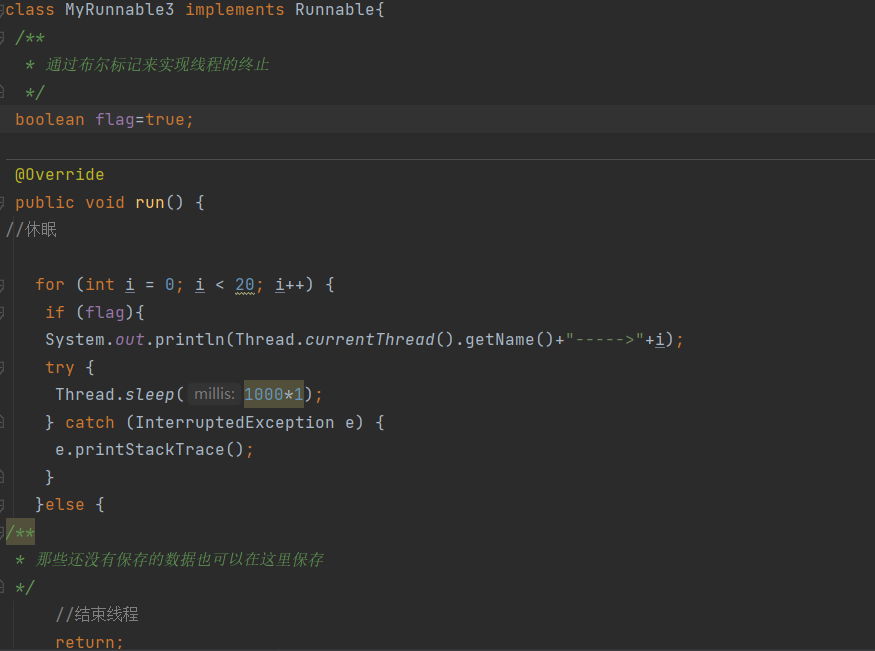The height and width of the screenshot is (651, 875).
Task: Click InterruptedException in the catch clause
Action: tap(234, 422)
